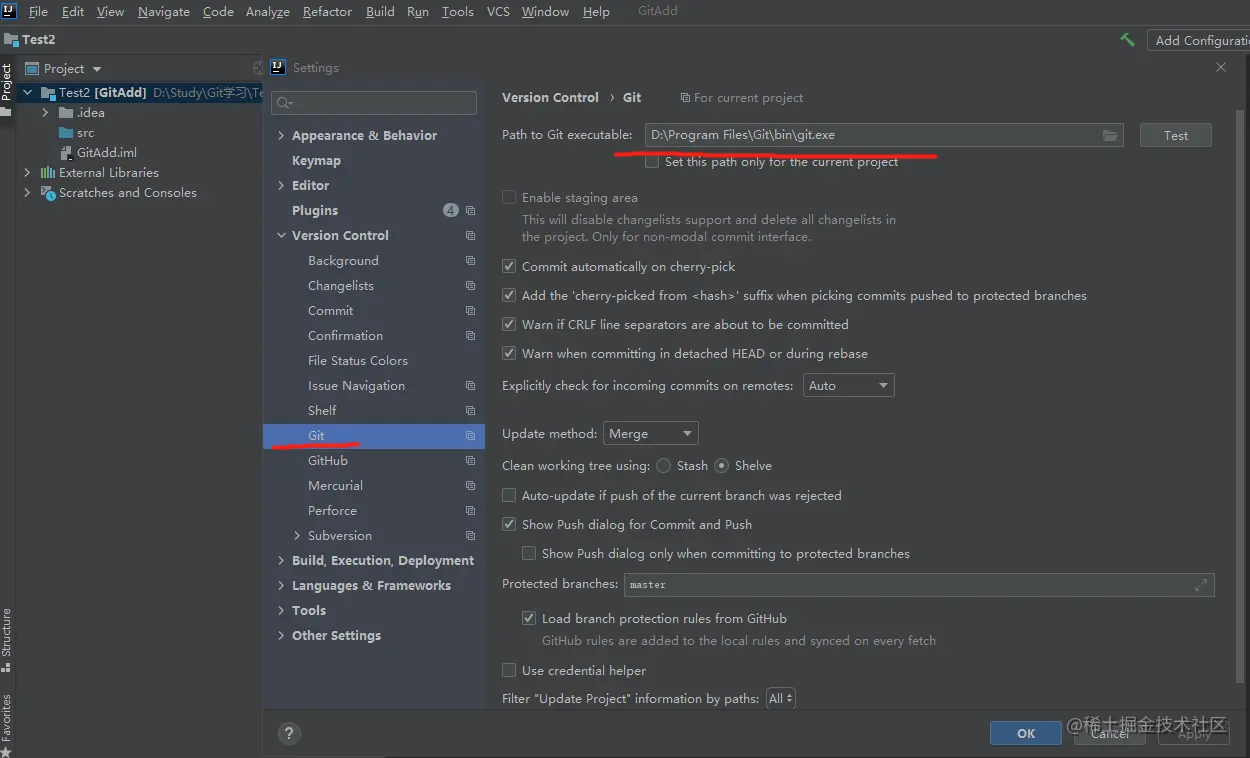
Task: Expand the Tools settings group
Action: tap(281, 611)
